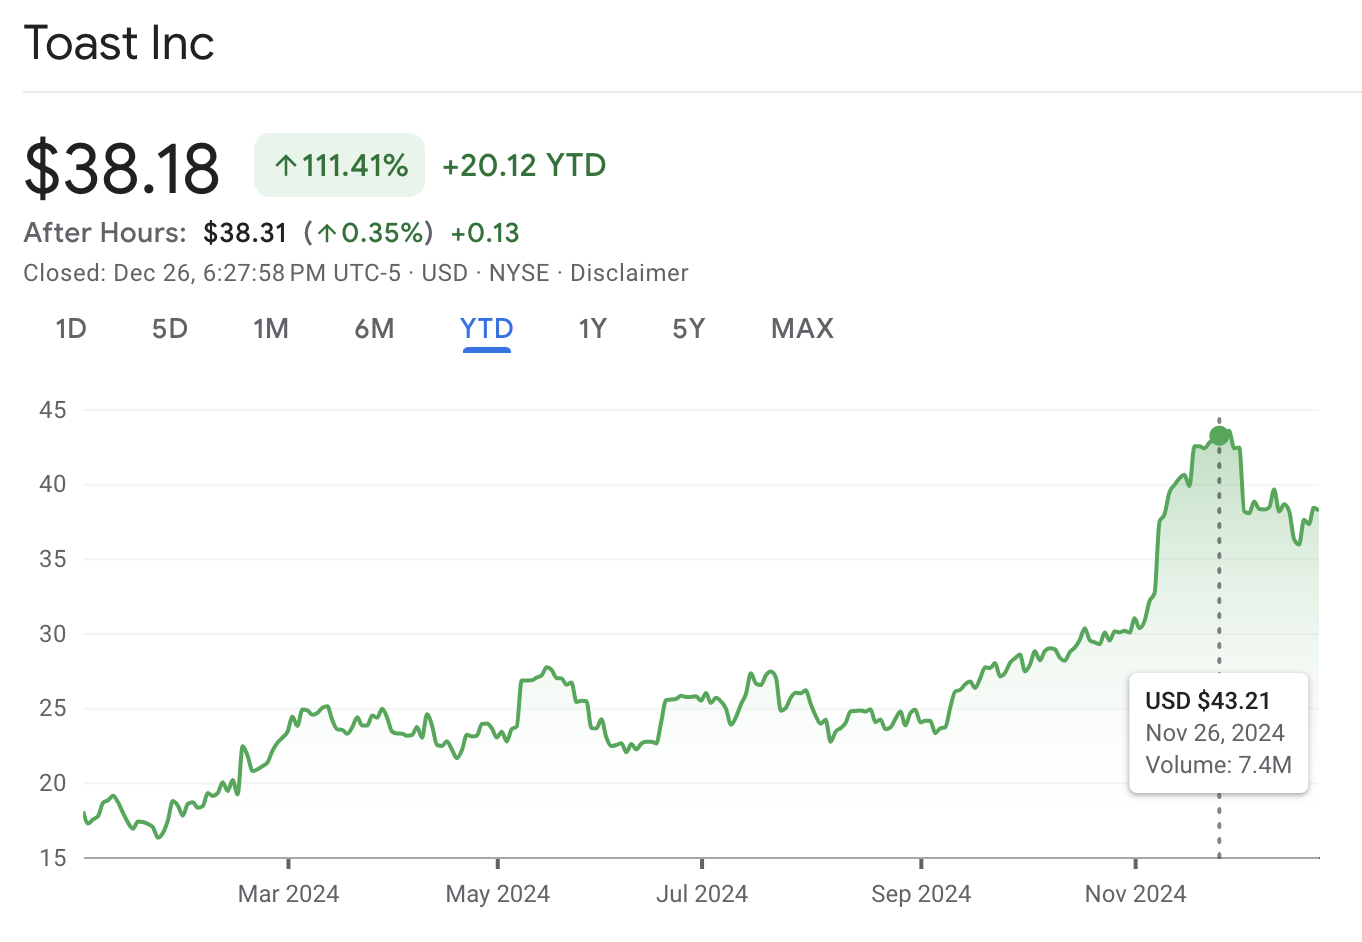1362x942 pixels.
Task: Open the 6M performance view
Action: pyautogui.click(x=374, y=328)
